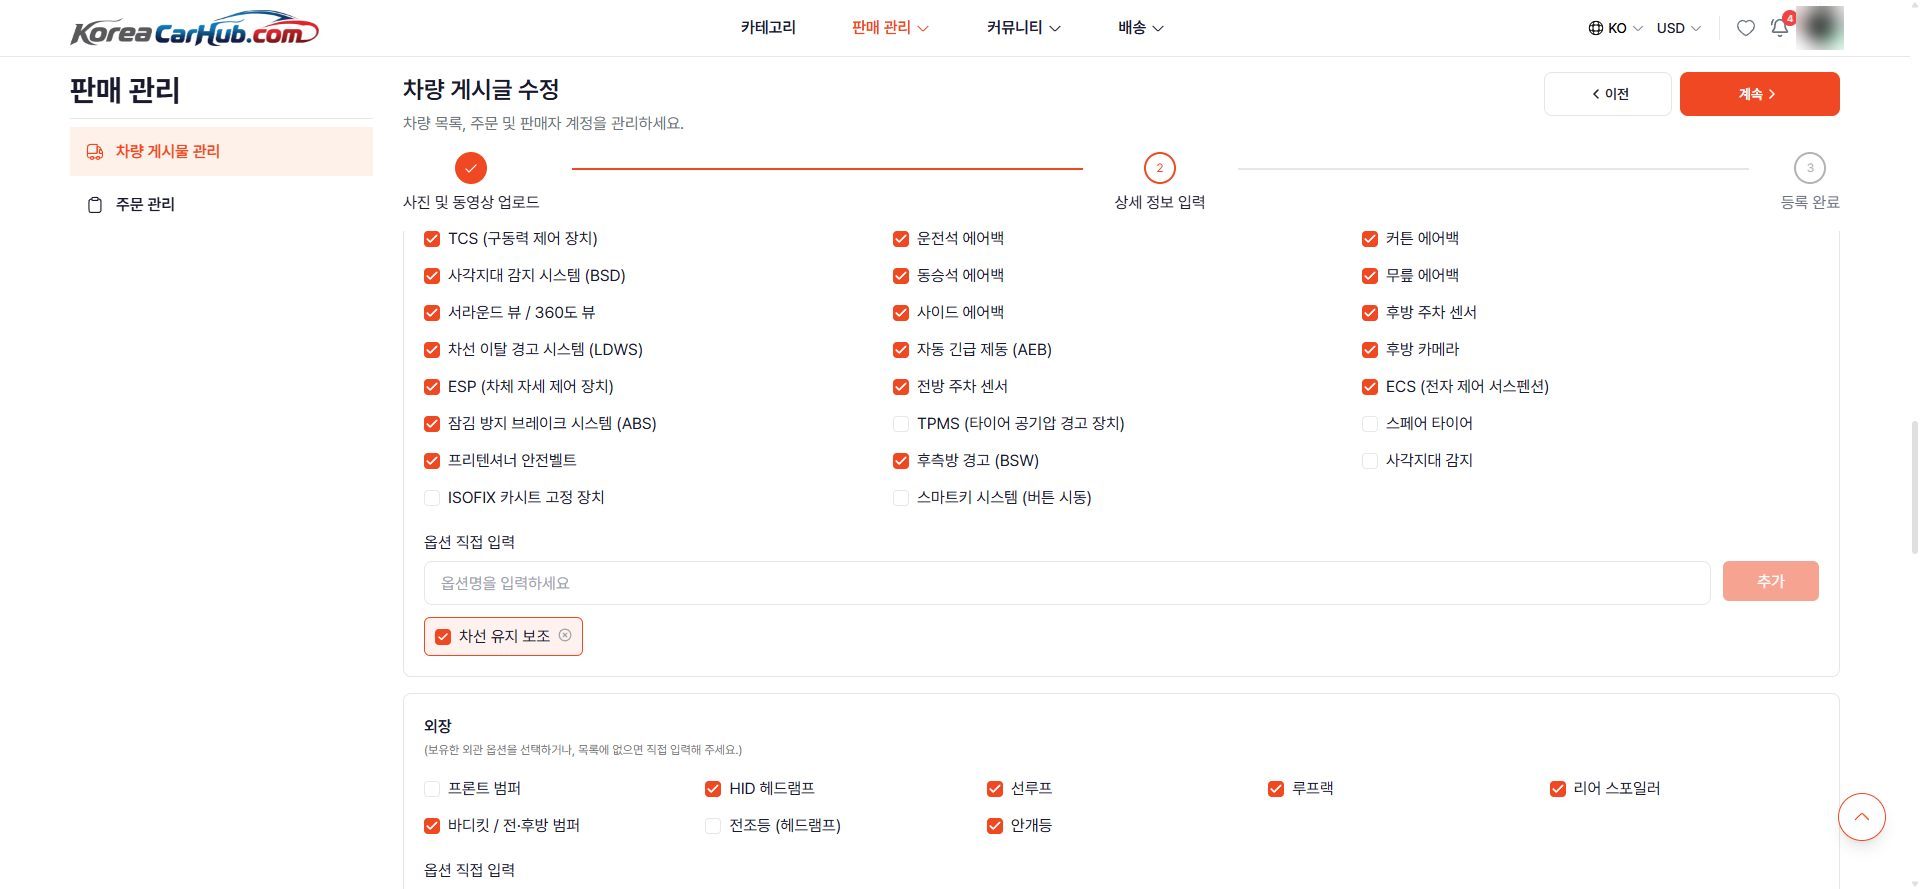
Task: Enable TPMS (타이어 공기압 경고 장치) checkbox
Action: pyautogui.click(x=901, y=424)
